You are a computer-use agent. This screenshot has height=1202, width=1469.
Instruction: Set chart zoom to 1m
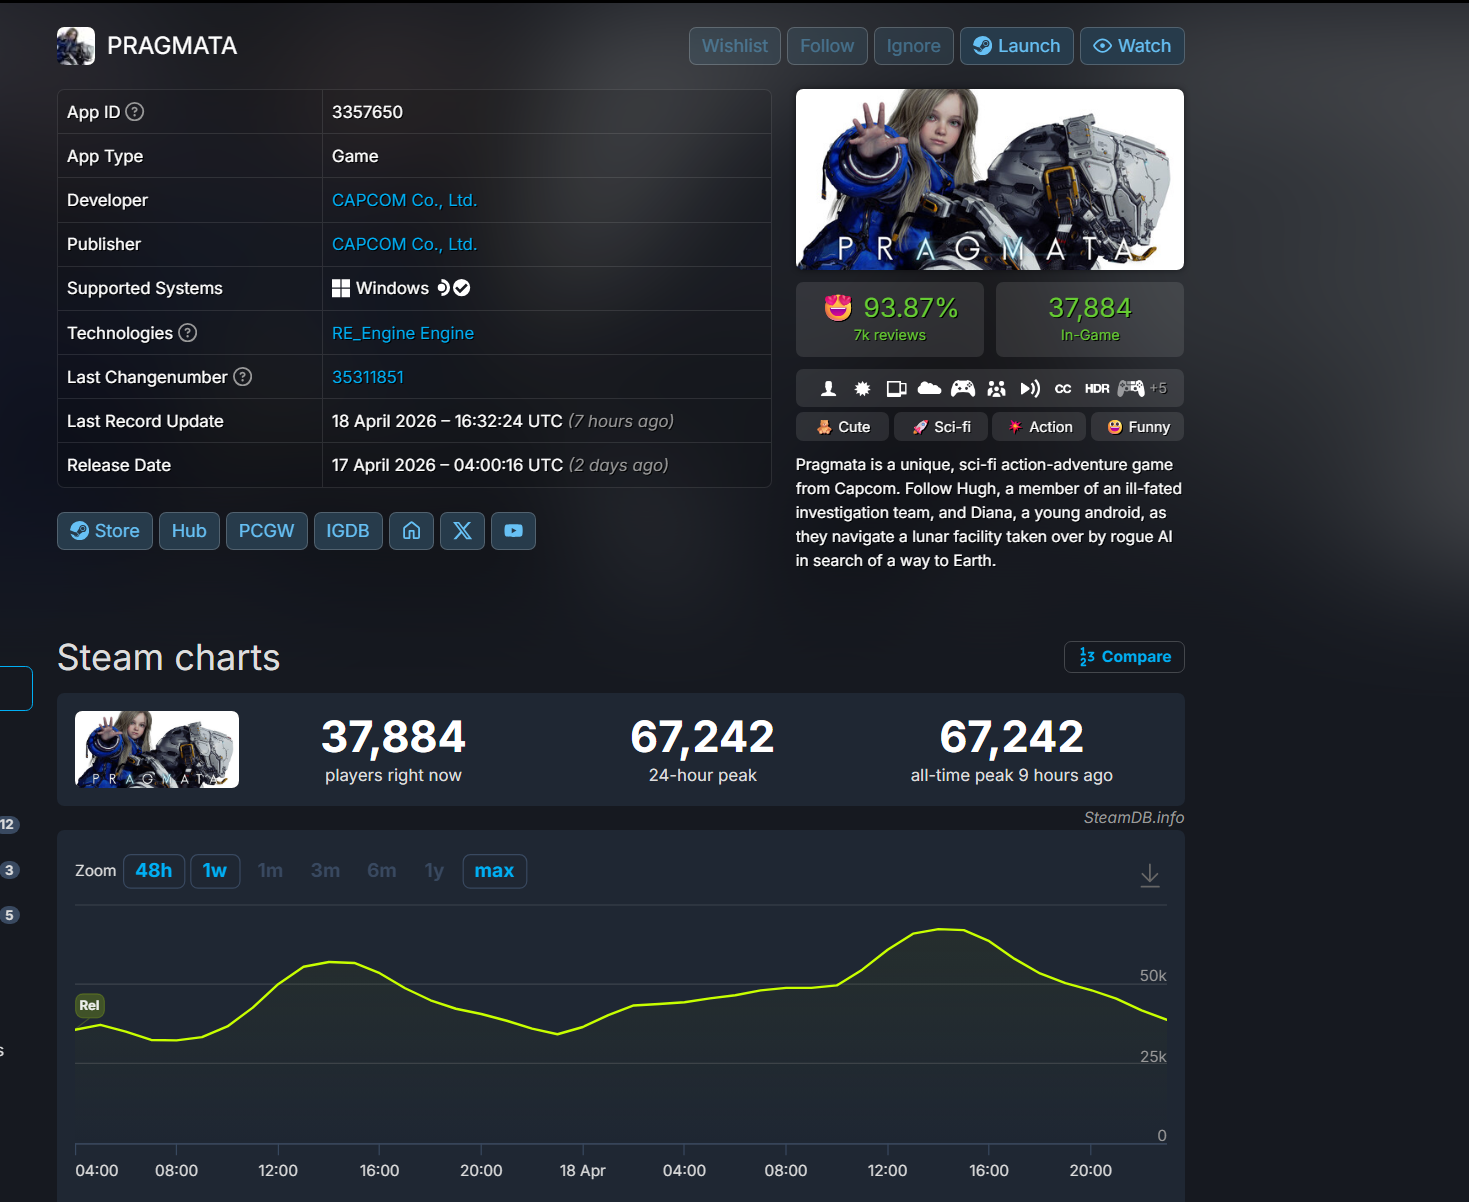click(270, 871)
